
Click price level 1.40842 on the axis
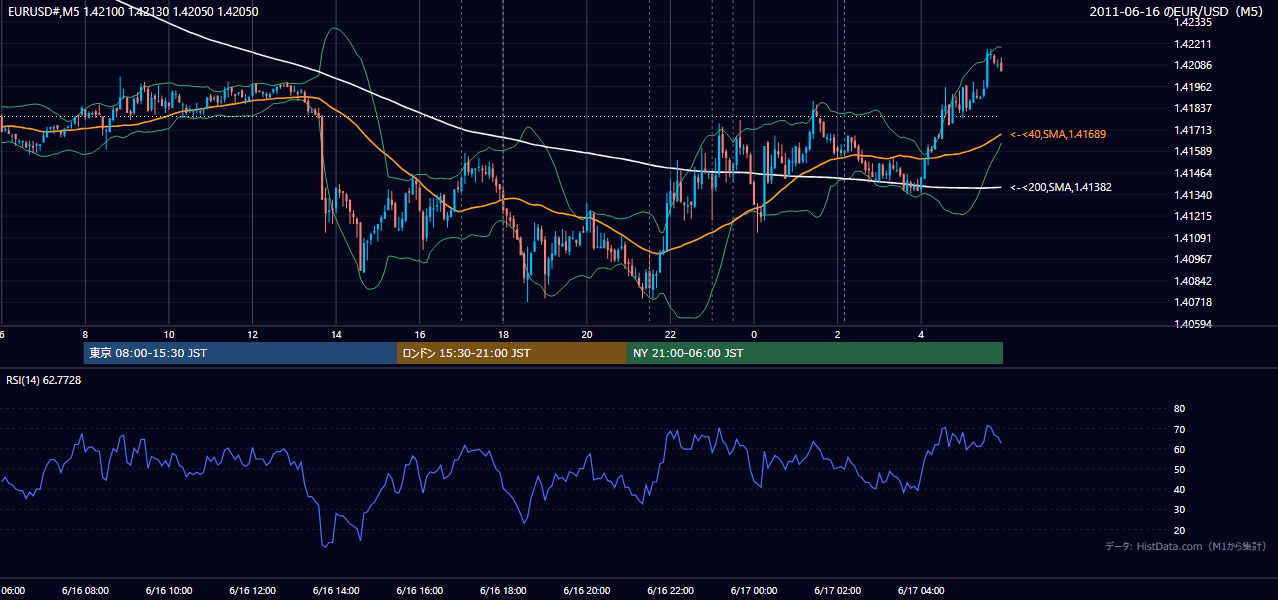coord(1194,281)
